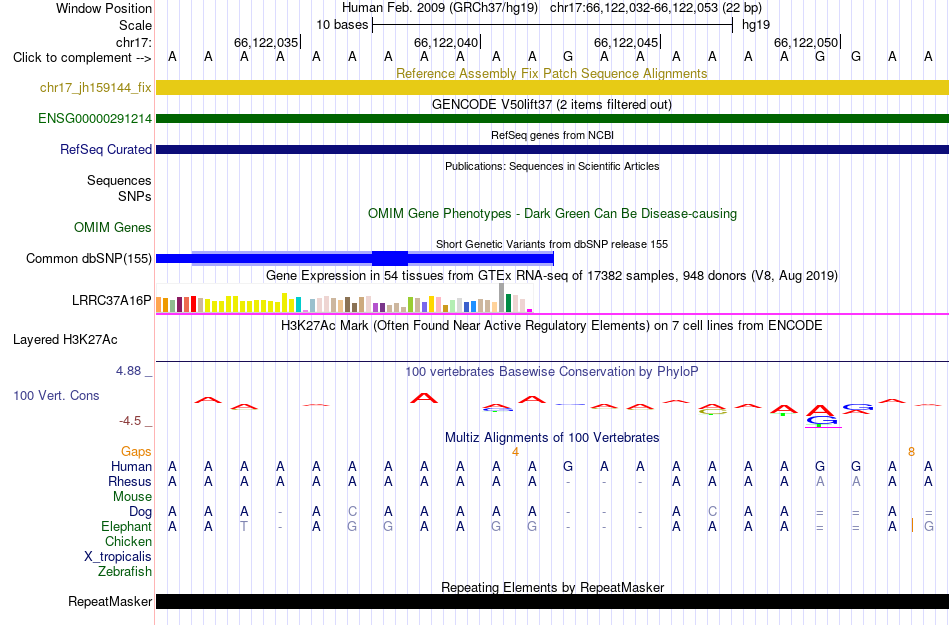Image resolution: width=950 pixels, height=625 pixels.
Task: Open Short Genetic Variants from dbSNP title
Action: tap(552, 244)
